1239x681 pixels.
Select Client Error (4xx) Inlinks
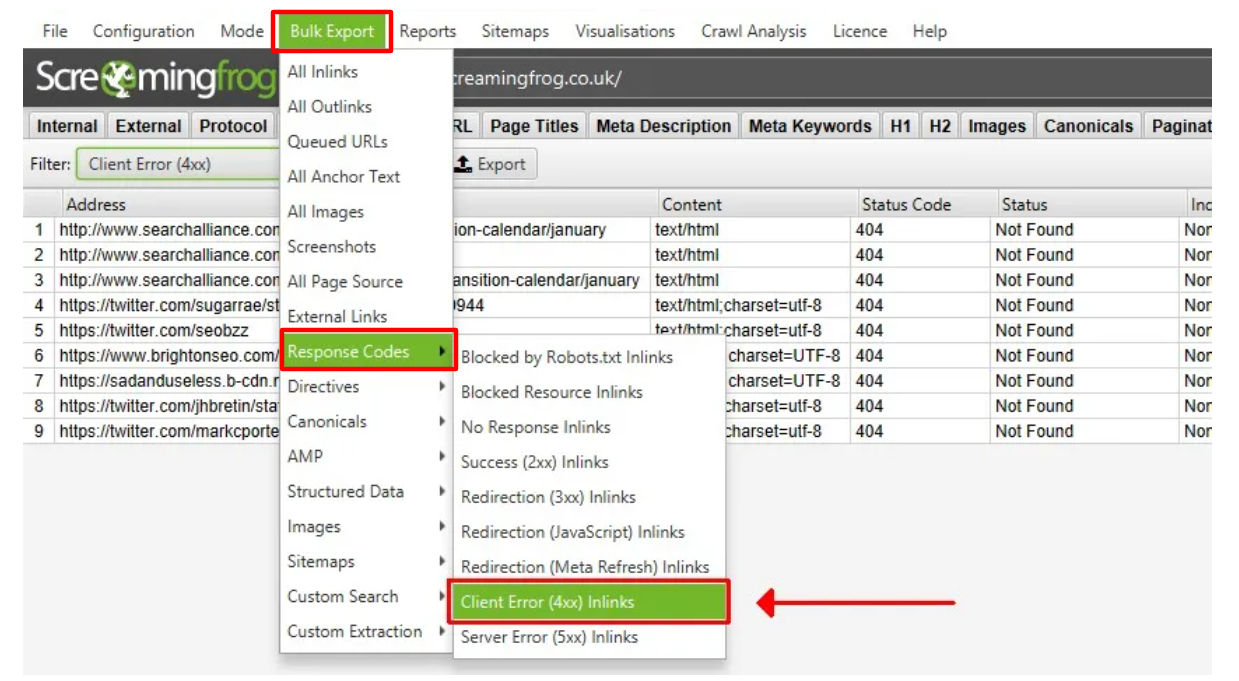[x=589, y=602]
